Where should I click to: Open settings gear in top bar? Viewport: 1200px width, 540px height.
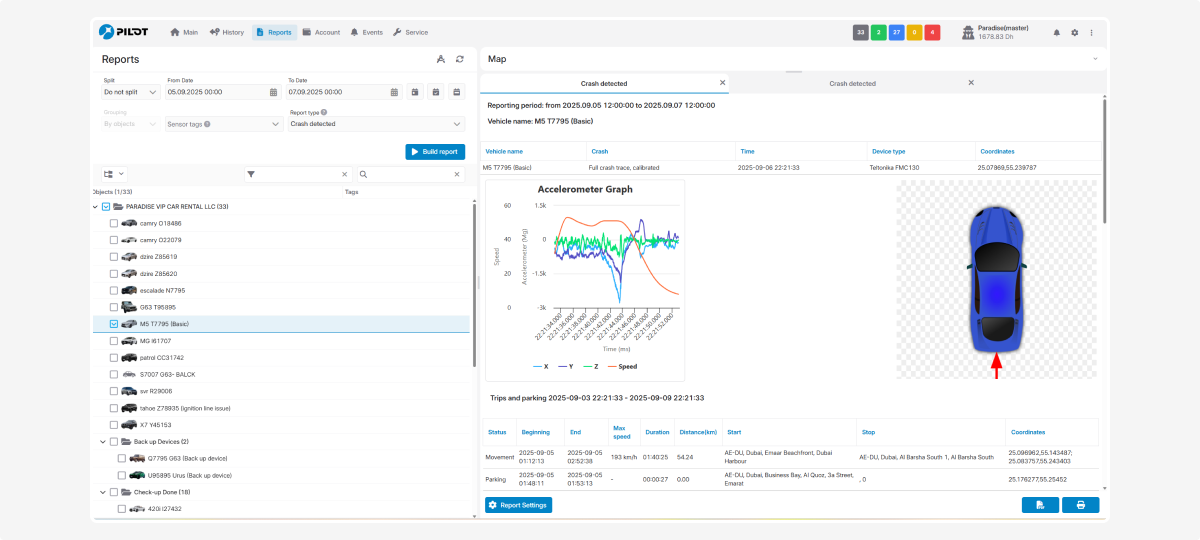[x=1074, y=33]
